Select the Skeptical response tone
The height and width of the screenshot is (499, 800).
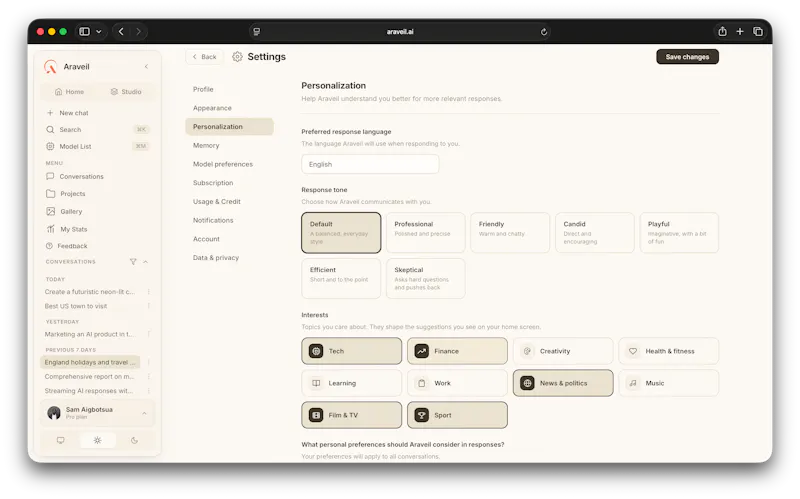coord(426,279)
